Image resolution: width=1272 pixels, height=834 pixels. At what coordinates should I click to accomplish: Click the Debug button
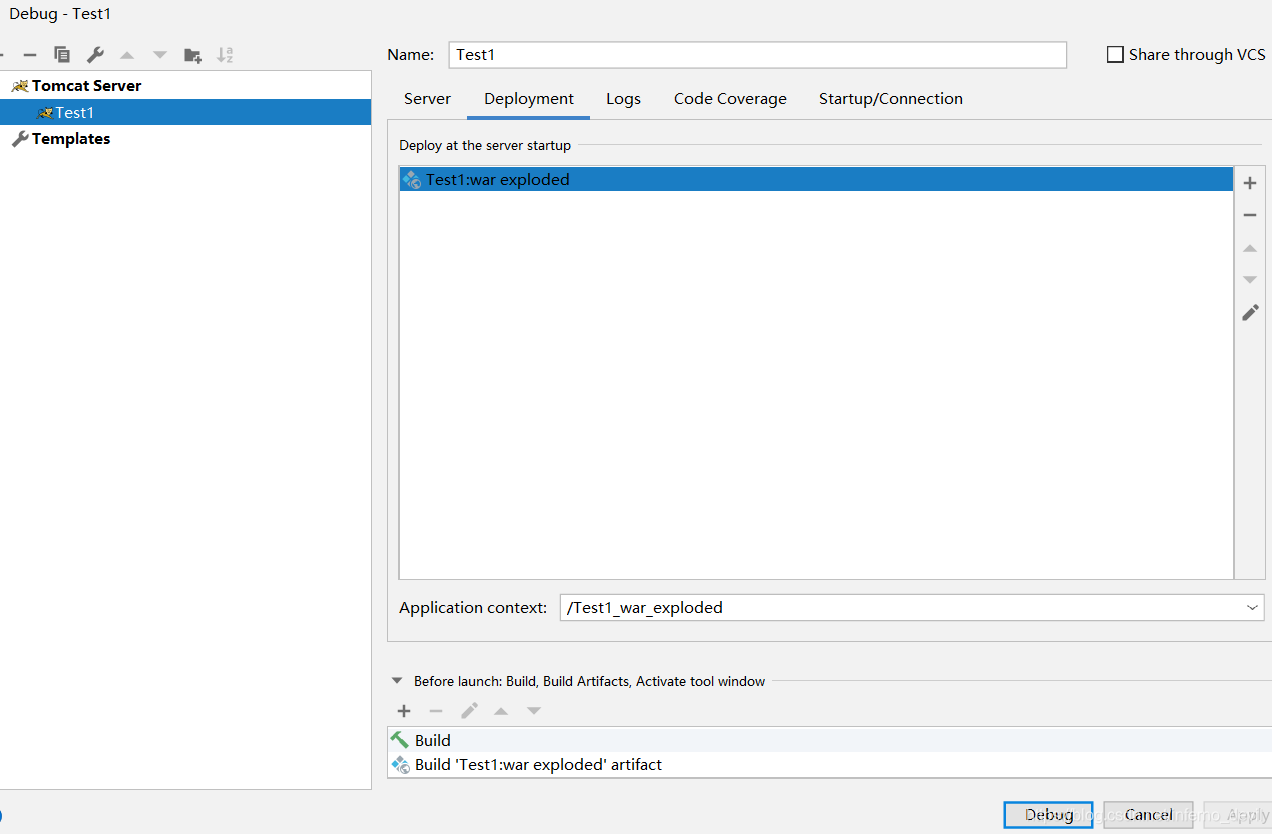pos(1048,815)
